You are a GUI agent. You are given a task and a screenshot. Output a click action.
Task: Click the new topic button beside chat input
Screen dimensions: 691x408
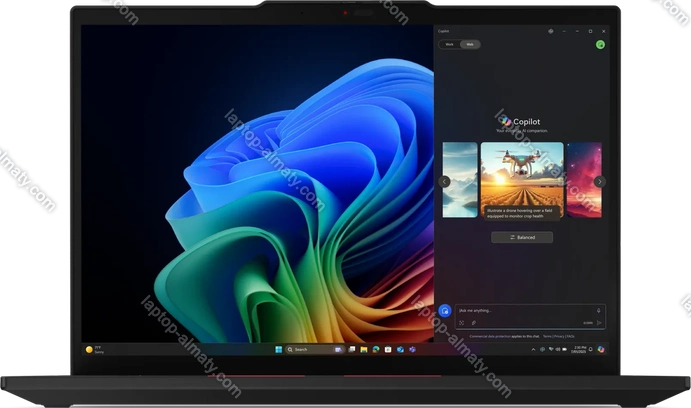pos(444,311)
